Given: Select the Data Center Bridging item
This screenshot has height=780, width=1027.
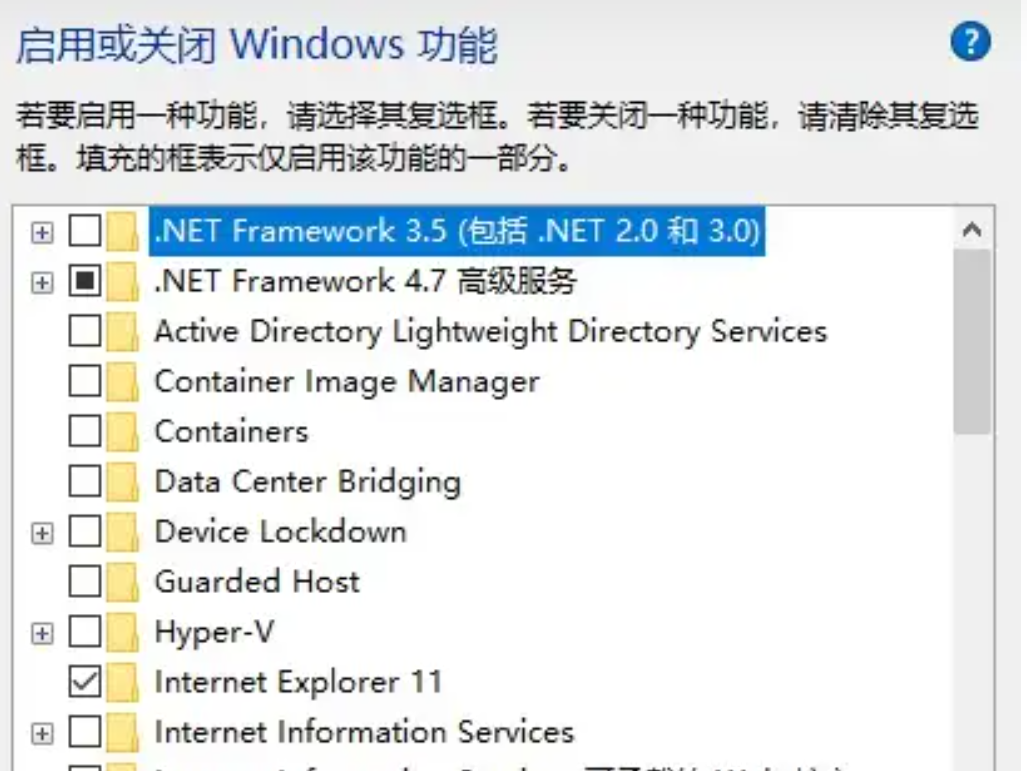Looking at the screenshot, I should (x=307, y=482).
